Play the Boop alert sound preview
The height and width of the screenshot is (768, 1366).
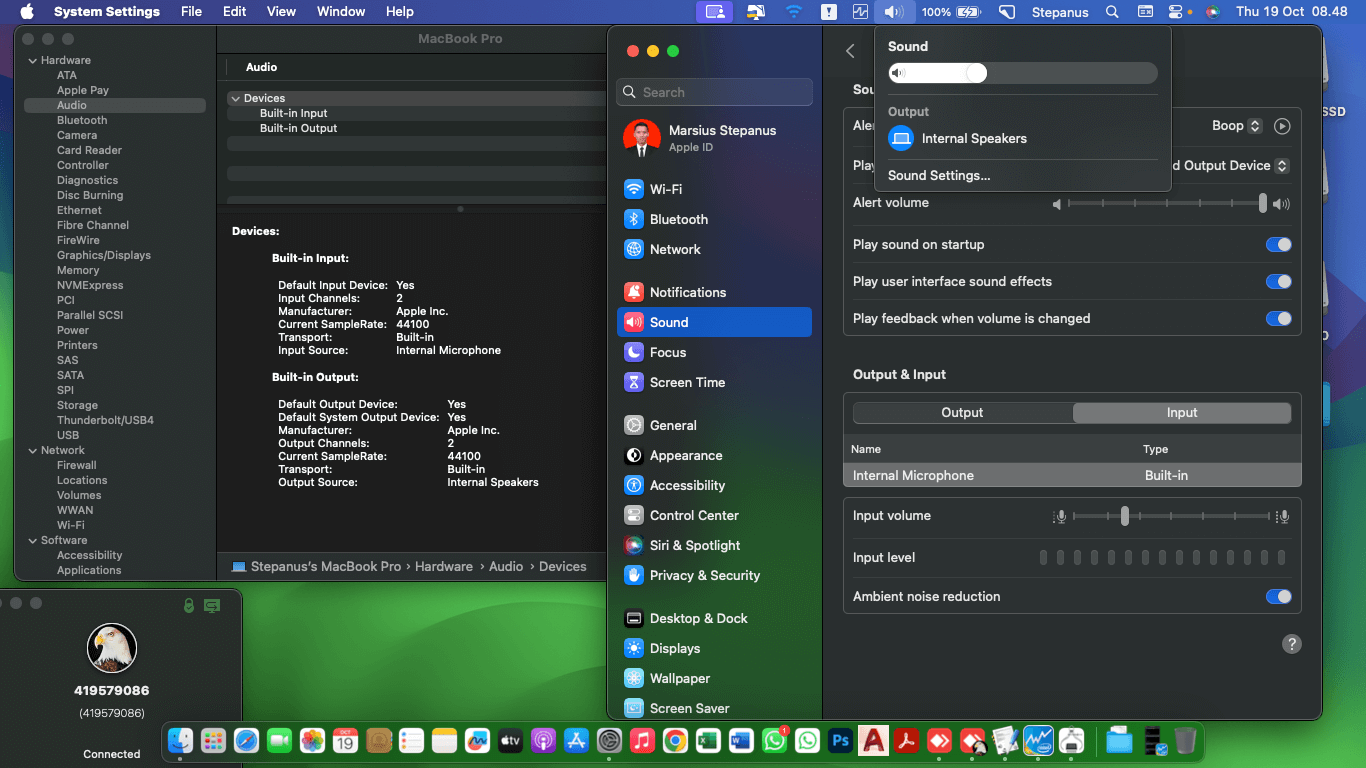click(x=1282, y=126)
